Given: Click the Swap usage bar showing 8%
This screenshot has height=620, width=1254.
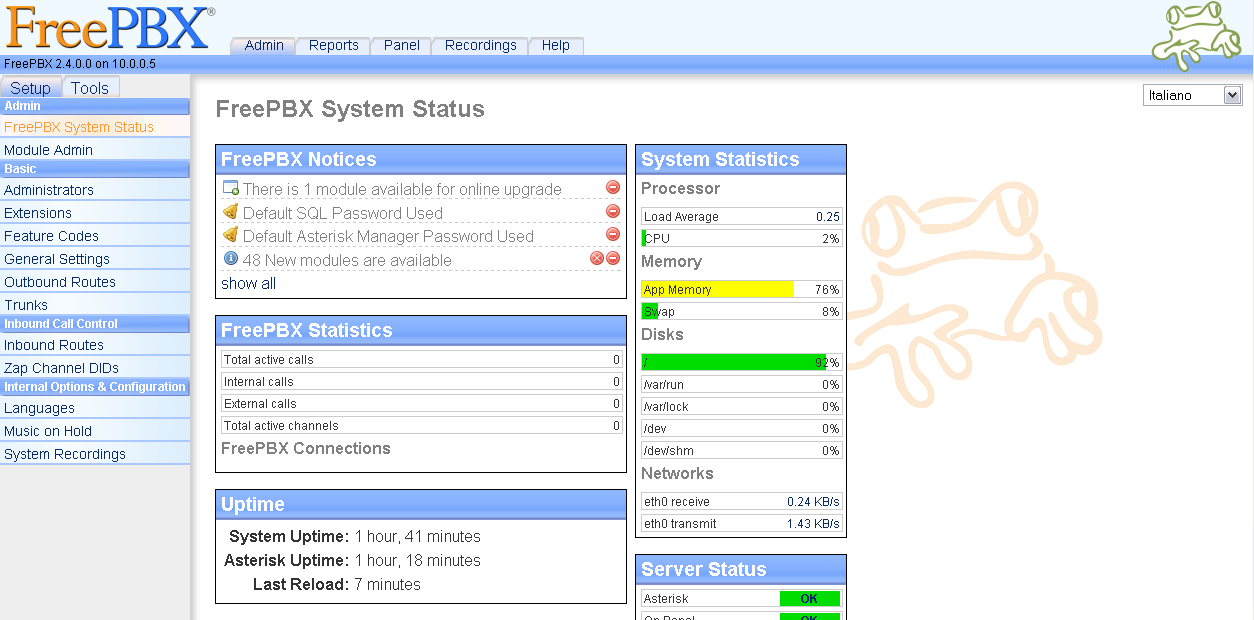Looking at the screenshot, I should 741,312.
